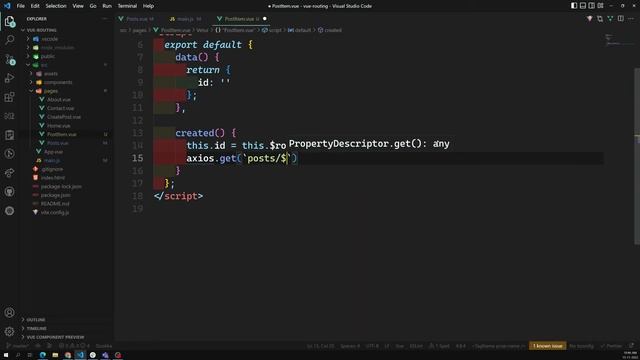Expand the VUE COMPONENT PREVIEW section
Image resolution: width=640 pixels, height=360 pixels.
[x=55, y=337]
